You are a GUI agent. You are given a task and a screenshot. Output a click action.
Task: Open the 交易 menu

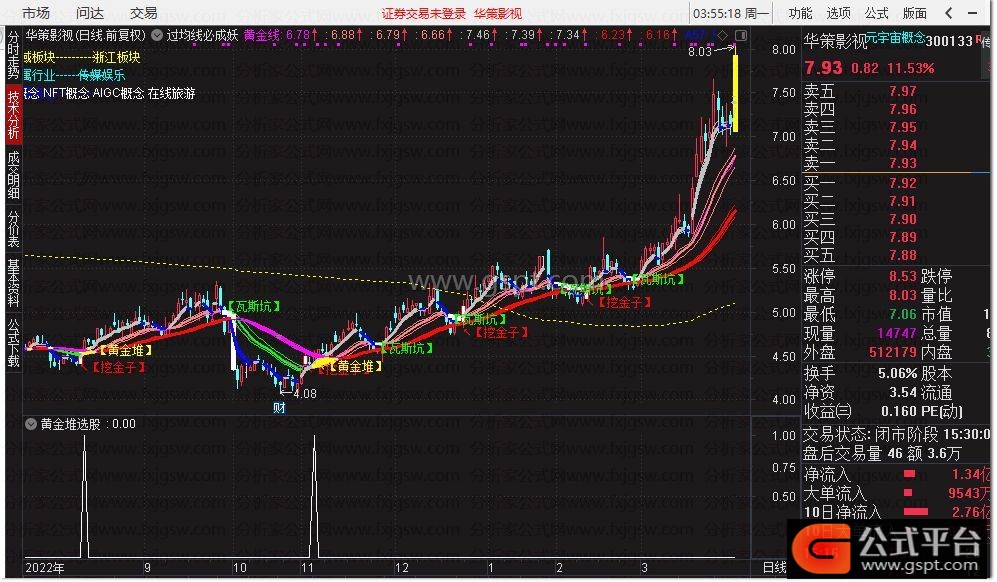[x=143, y=13]
